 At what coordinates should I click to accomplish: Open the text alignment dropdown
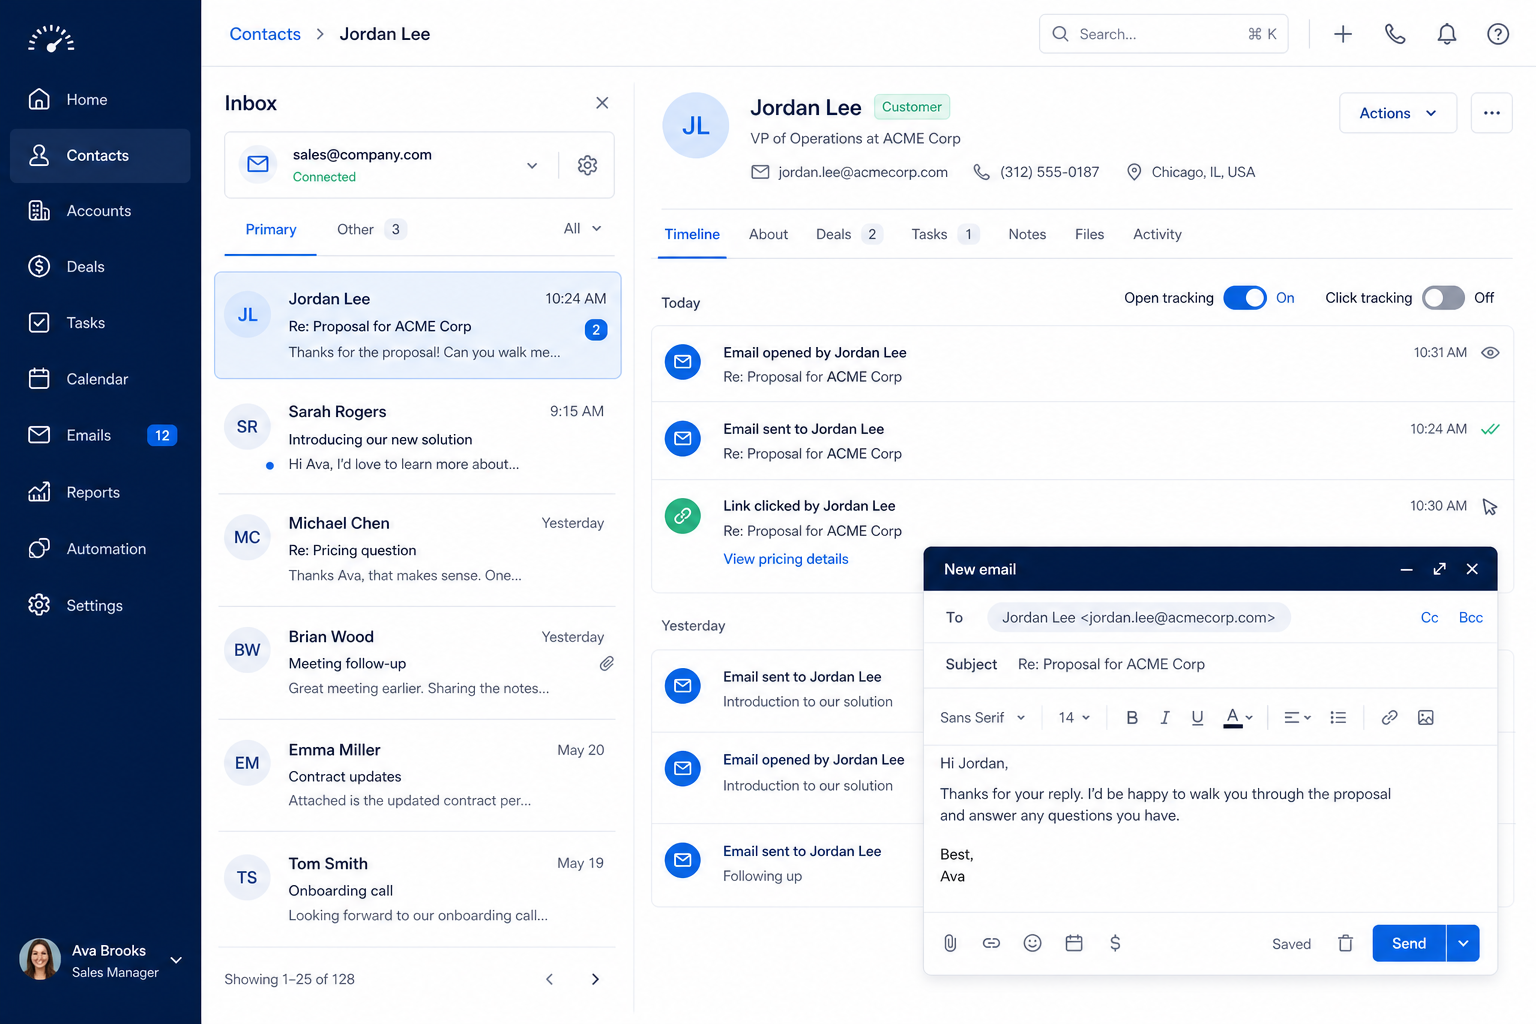coord(1297,718)
